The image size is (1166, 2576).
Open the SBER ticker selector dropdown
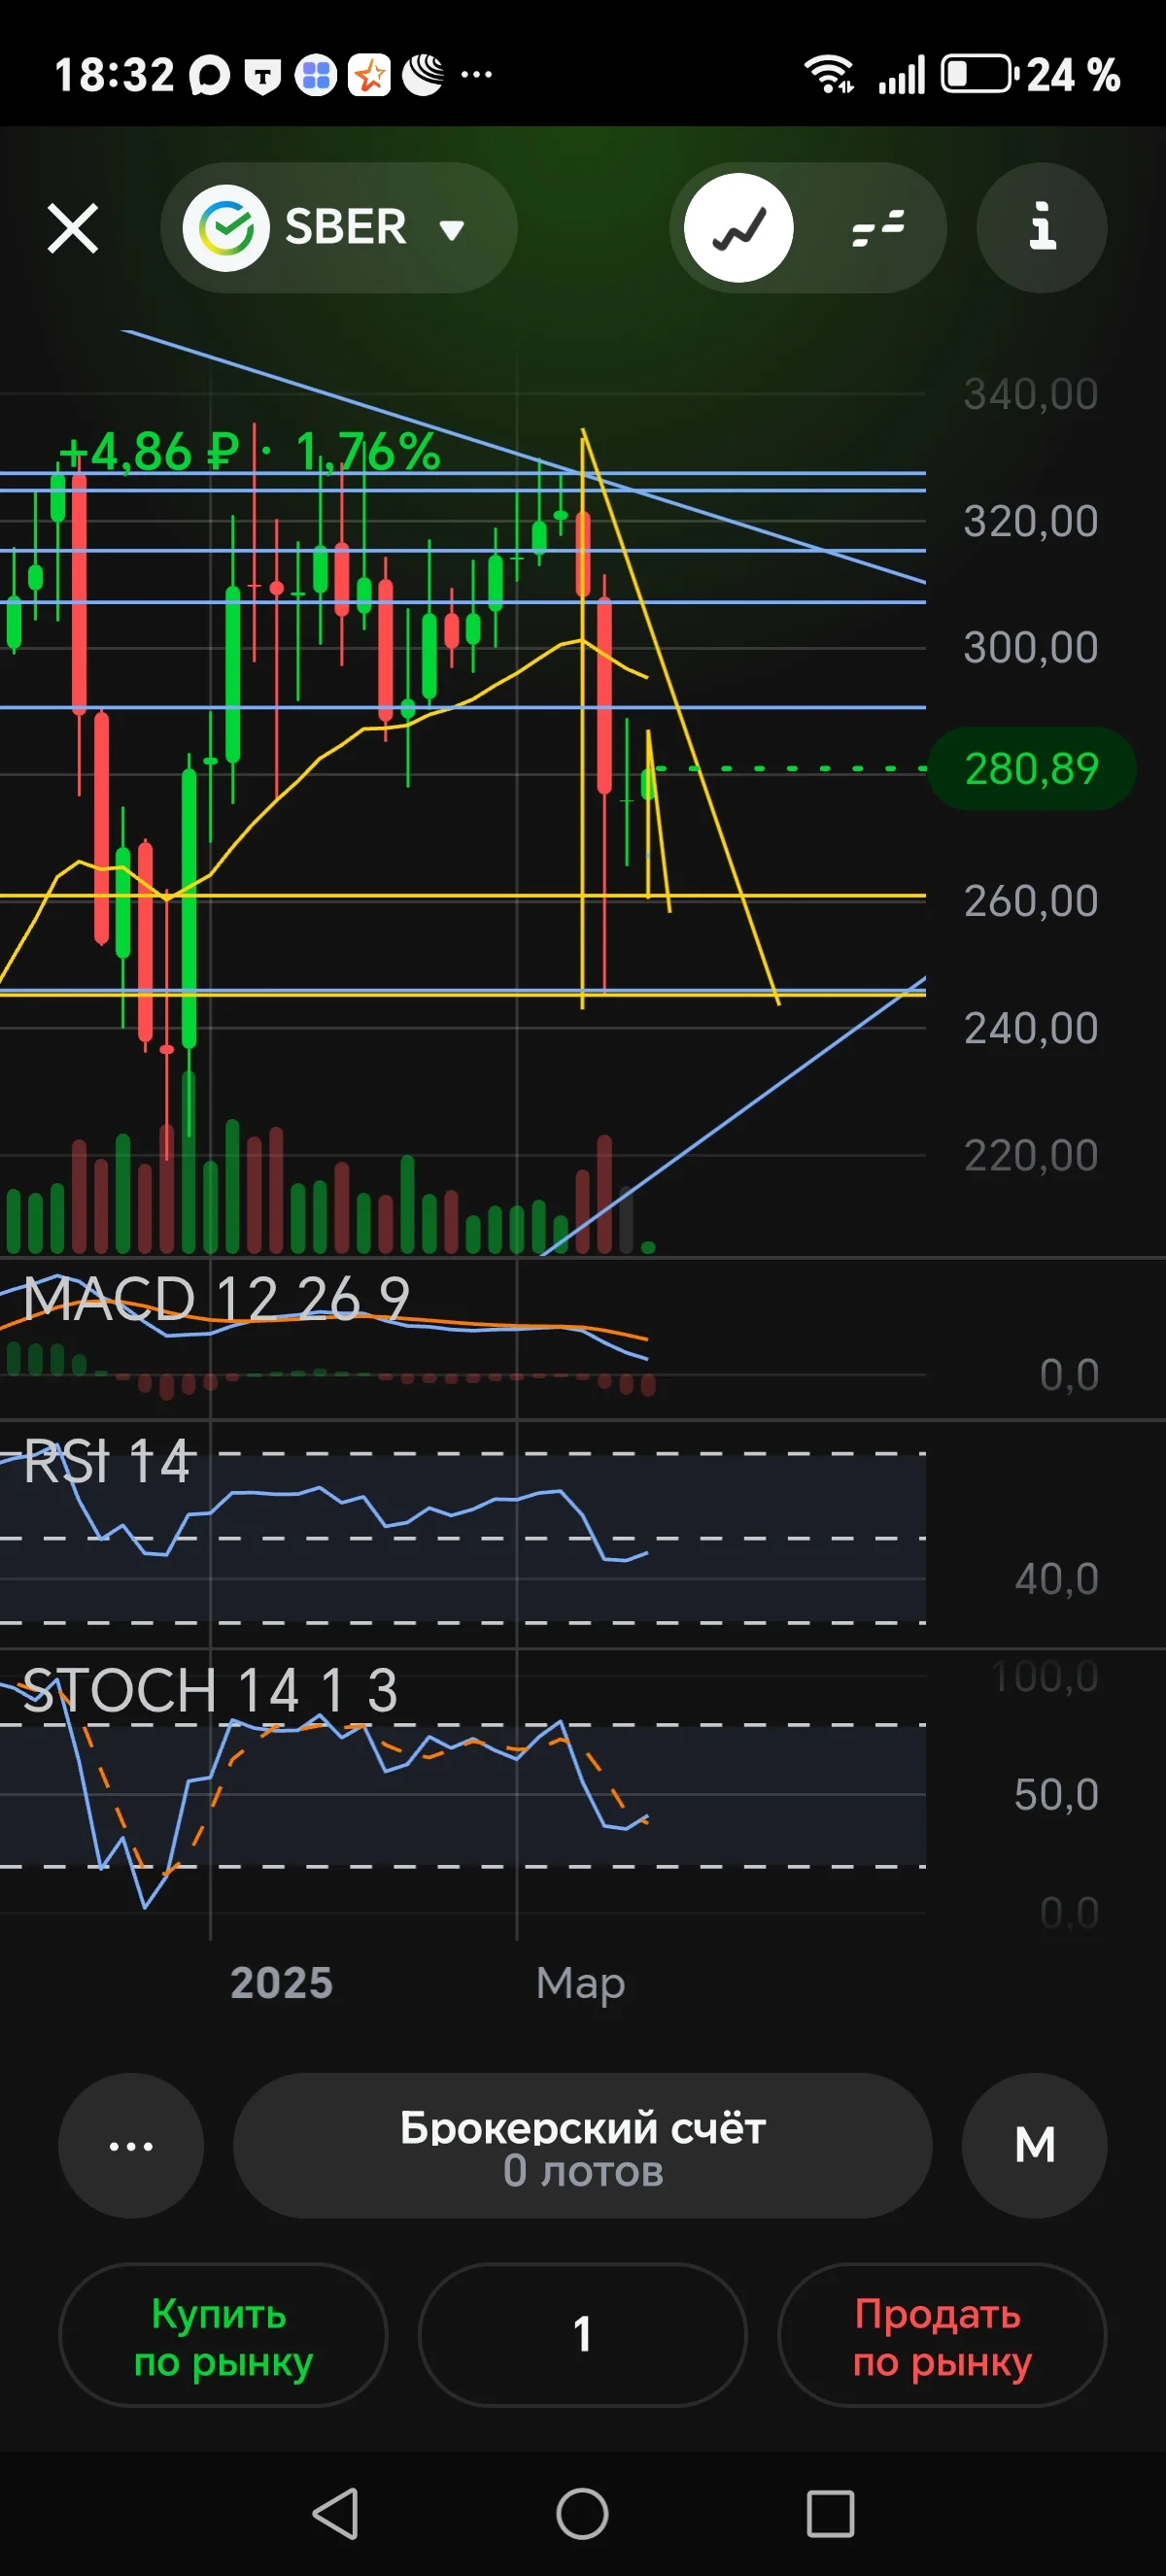coord(338,228)
